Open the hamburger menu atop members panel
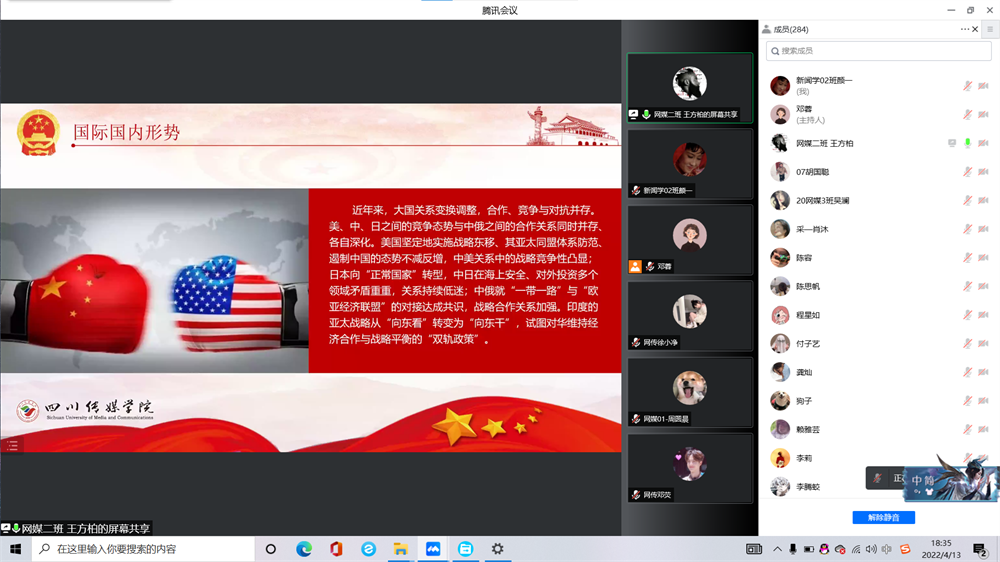 click(x=990, y=29)
